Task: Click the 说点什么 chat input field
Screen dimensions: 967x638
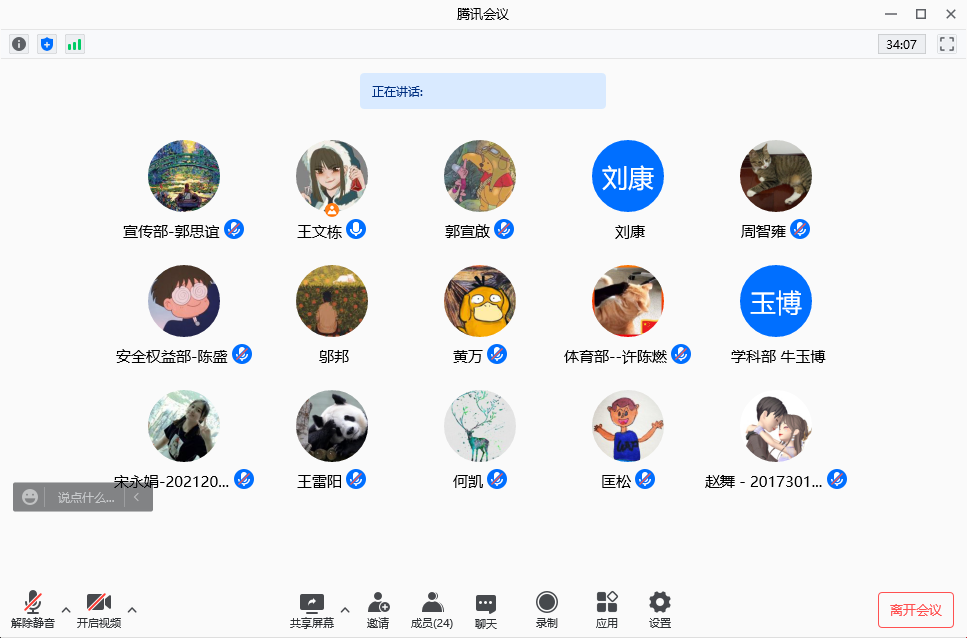Action: tap(85, 497)
